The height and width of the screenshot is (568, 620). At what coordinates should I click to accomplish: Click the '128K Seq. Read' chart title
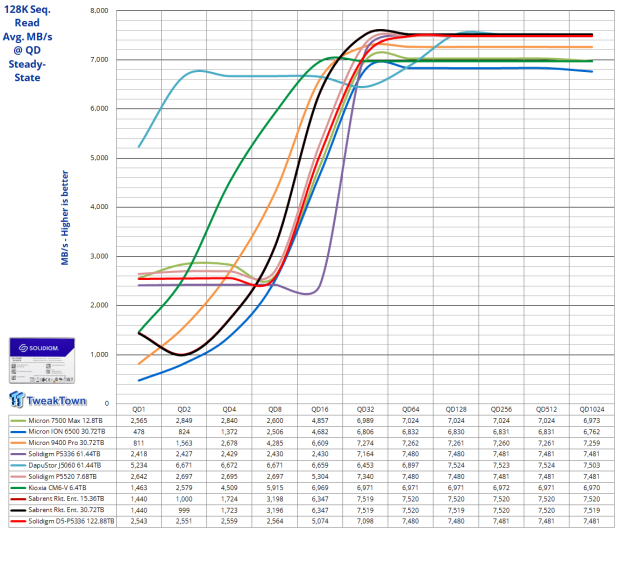pyautogui.click(x=27, y=16)
